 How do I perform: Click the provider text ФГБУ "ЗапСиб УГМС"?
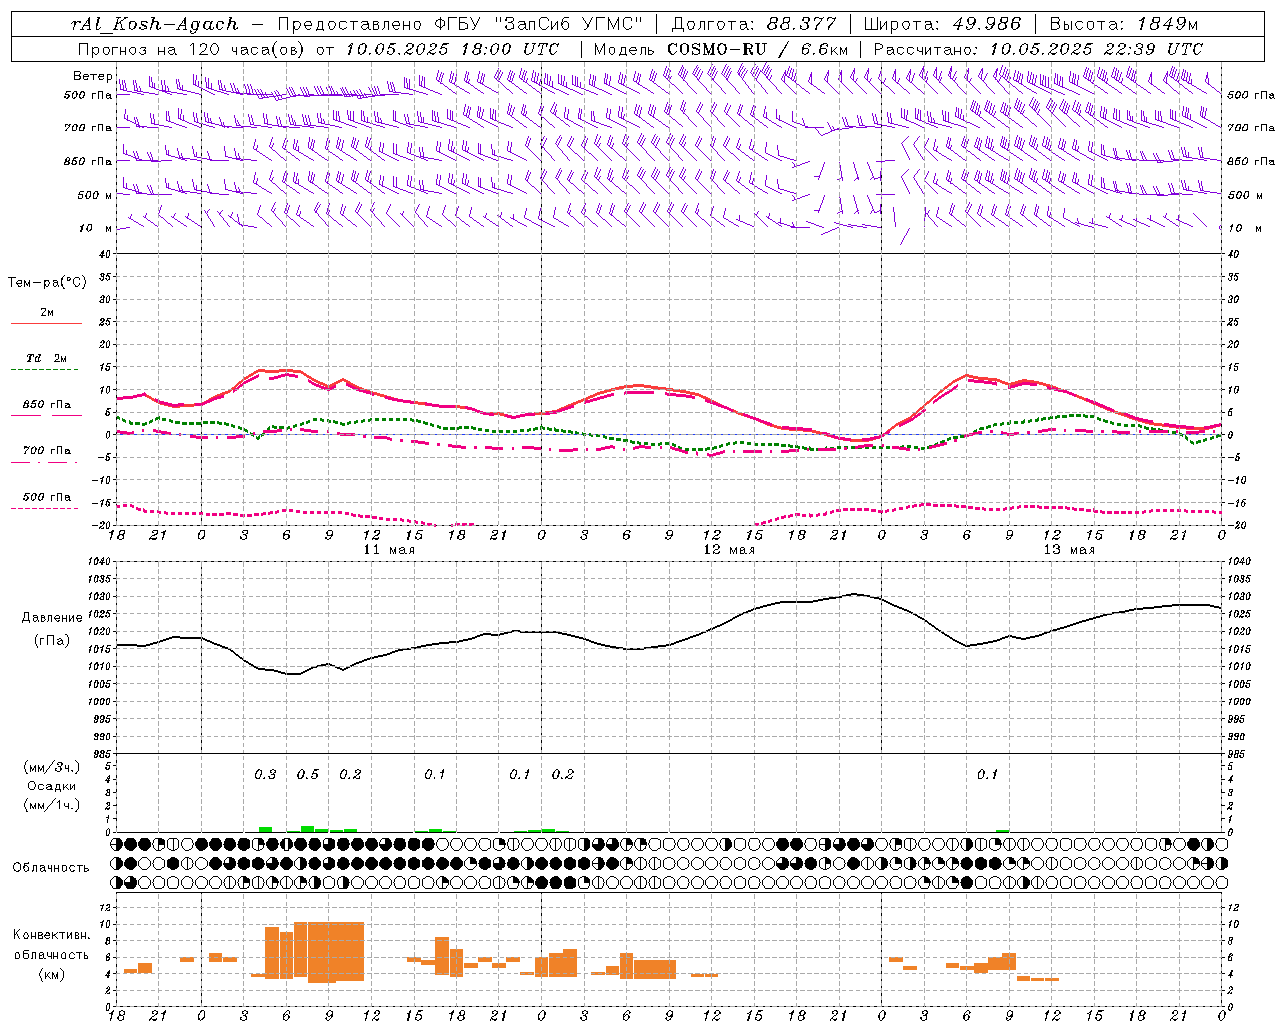pyautogui.click(x=539, y=24)
